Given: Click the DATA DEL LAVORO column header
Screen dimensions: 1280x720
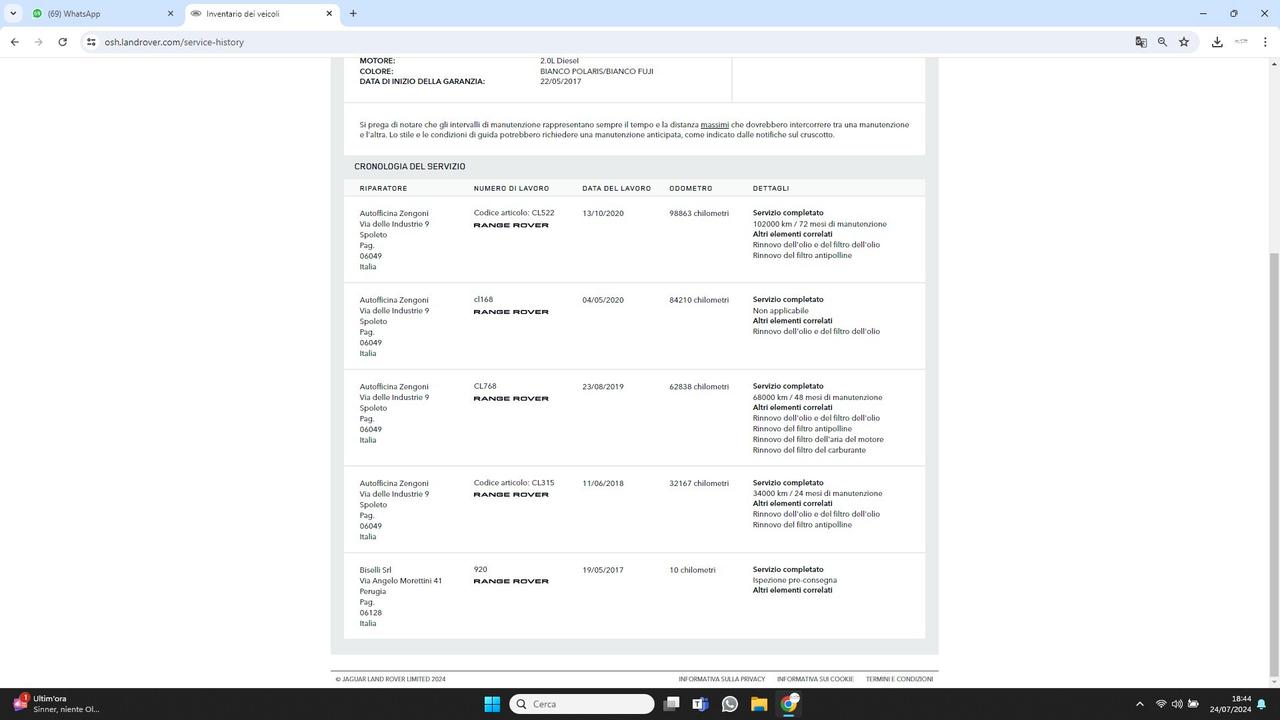Looking at the screenshot, I should click(x=617, y=188).
